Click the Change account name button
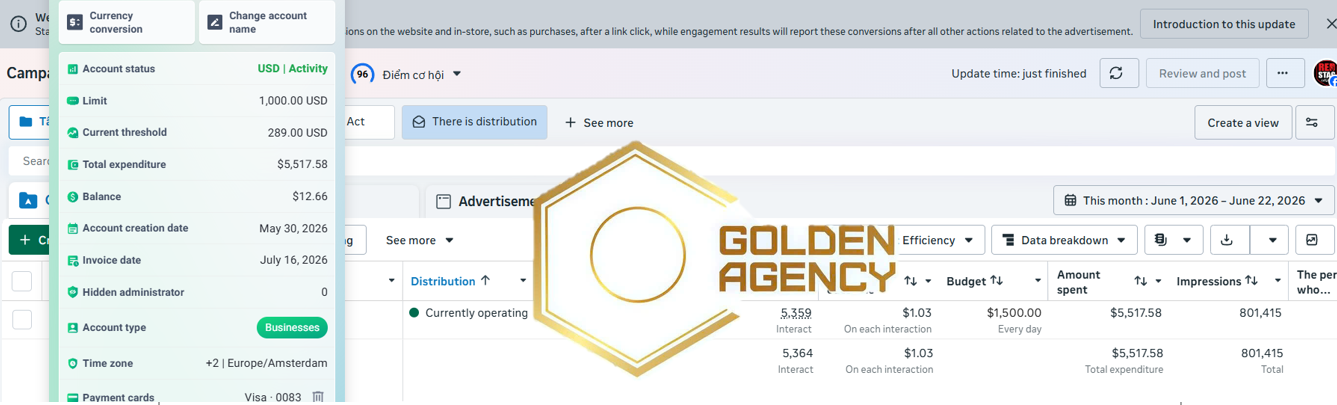Viewport: 1337px width, 405px height. pyautogui.click(x=267, y=22)
